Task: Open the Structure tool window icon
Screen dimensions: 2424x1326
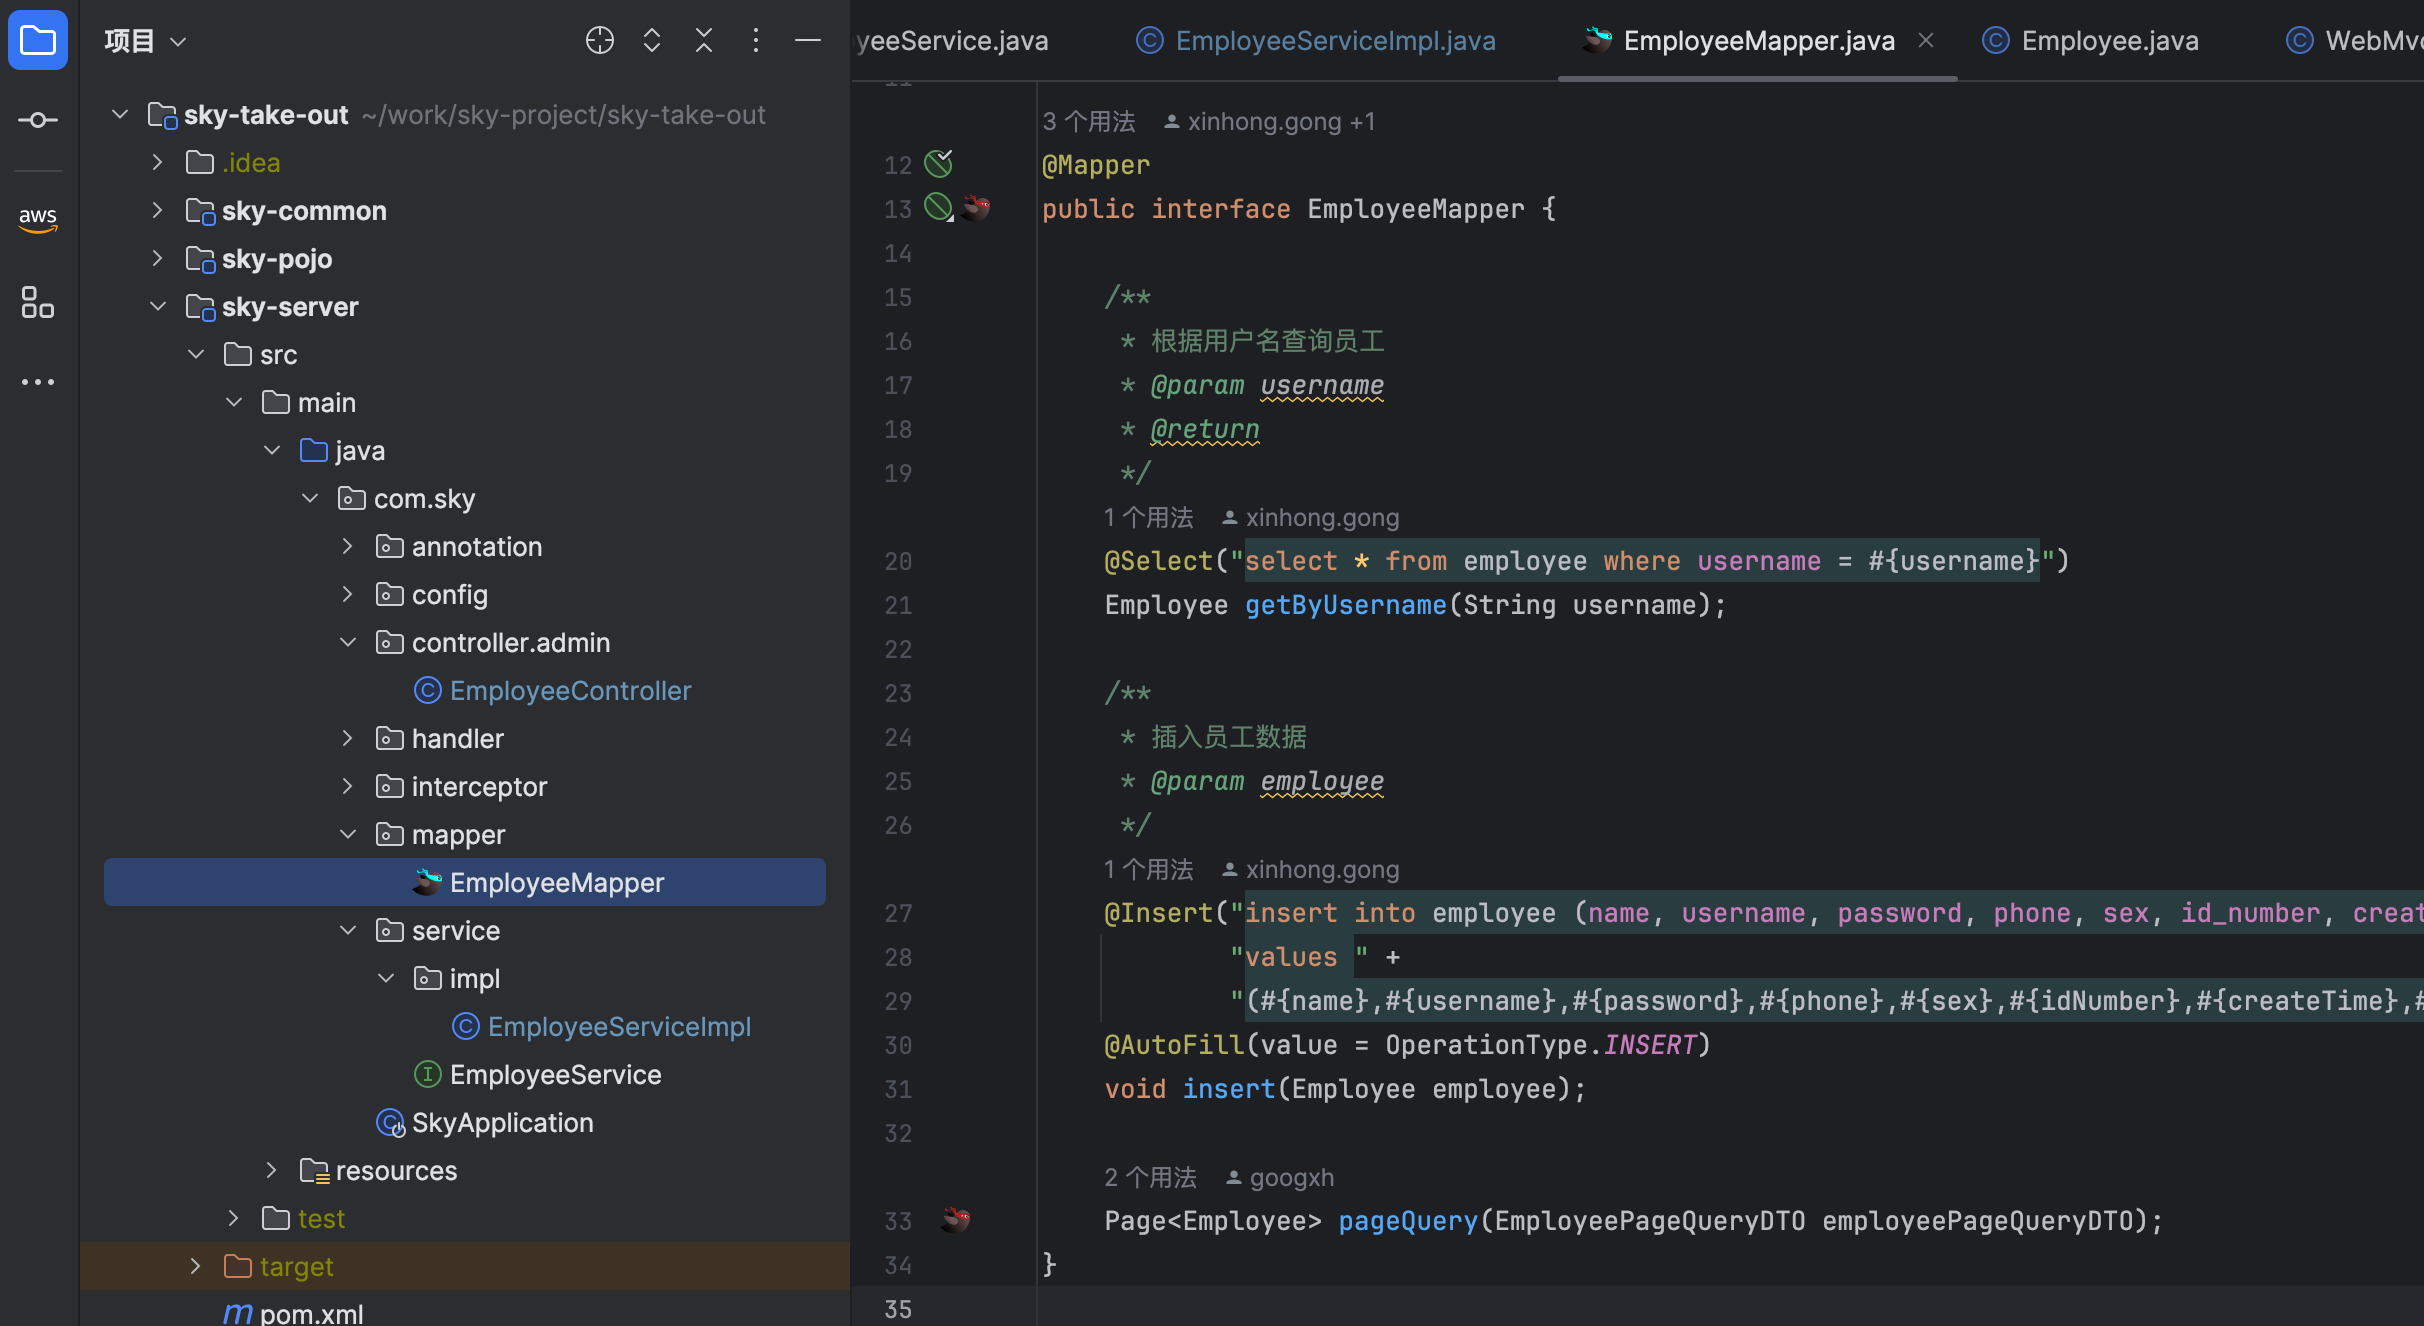Action: 38,302
